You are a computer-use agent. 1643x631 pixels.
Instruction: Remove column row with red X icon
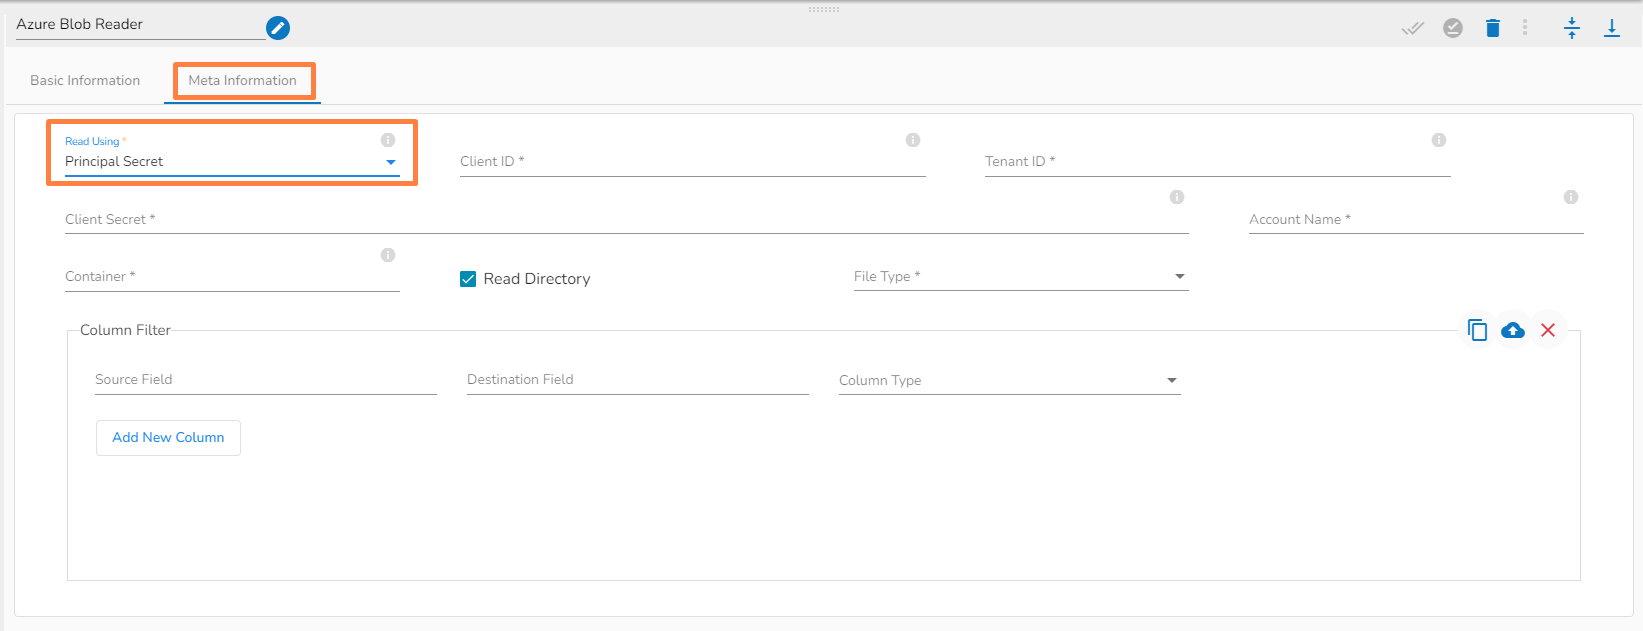tap(1548, 330)
